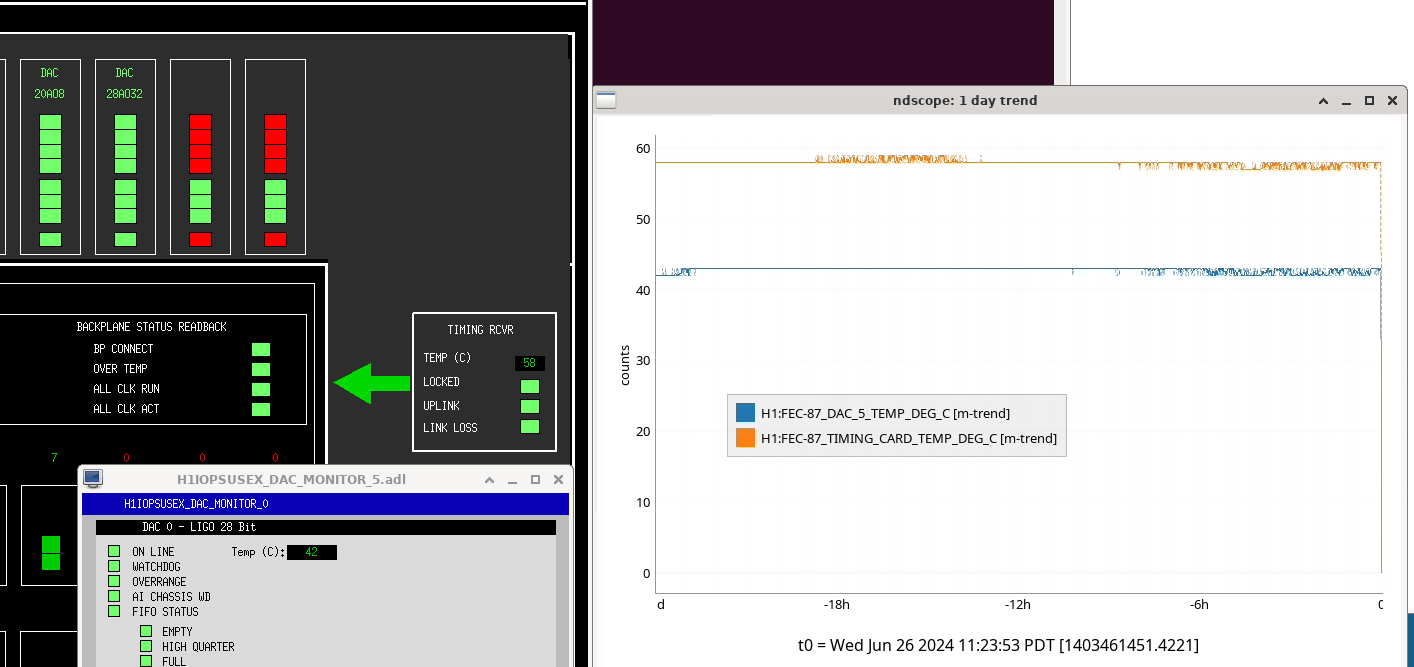The image size is (1414, 667).
Task: Click the BACKPLANE STATUS READBACK heading
Action: [x=152, y=327]
